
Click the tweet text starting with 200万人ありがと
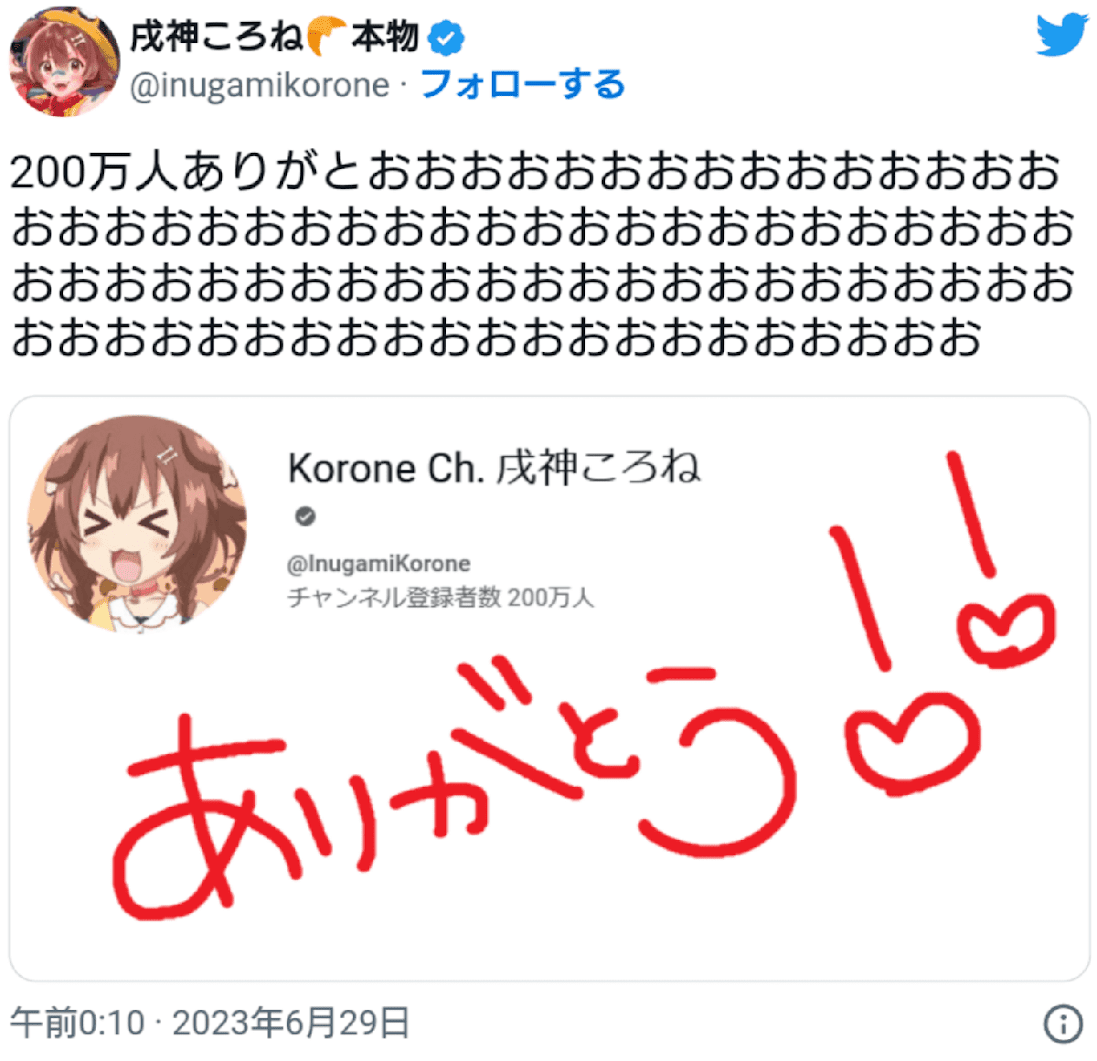pos(542,255)
